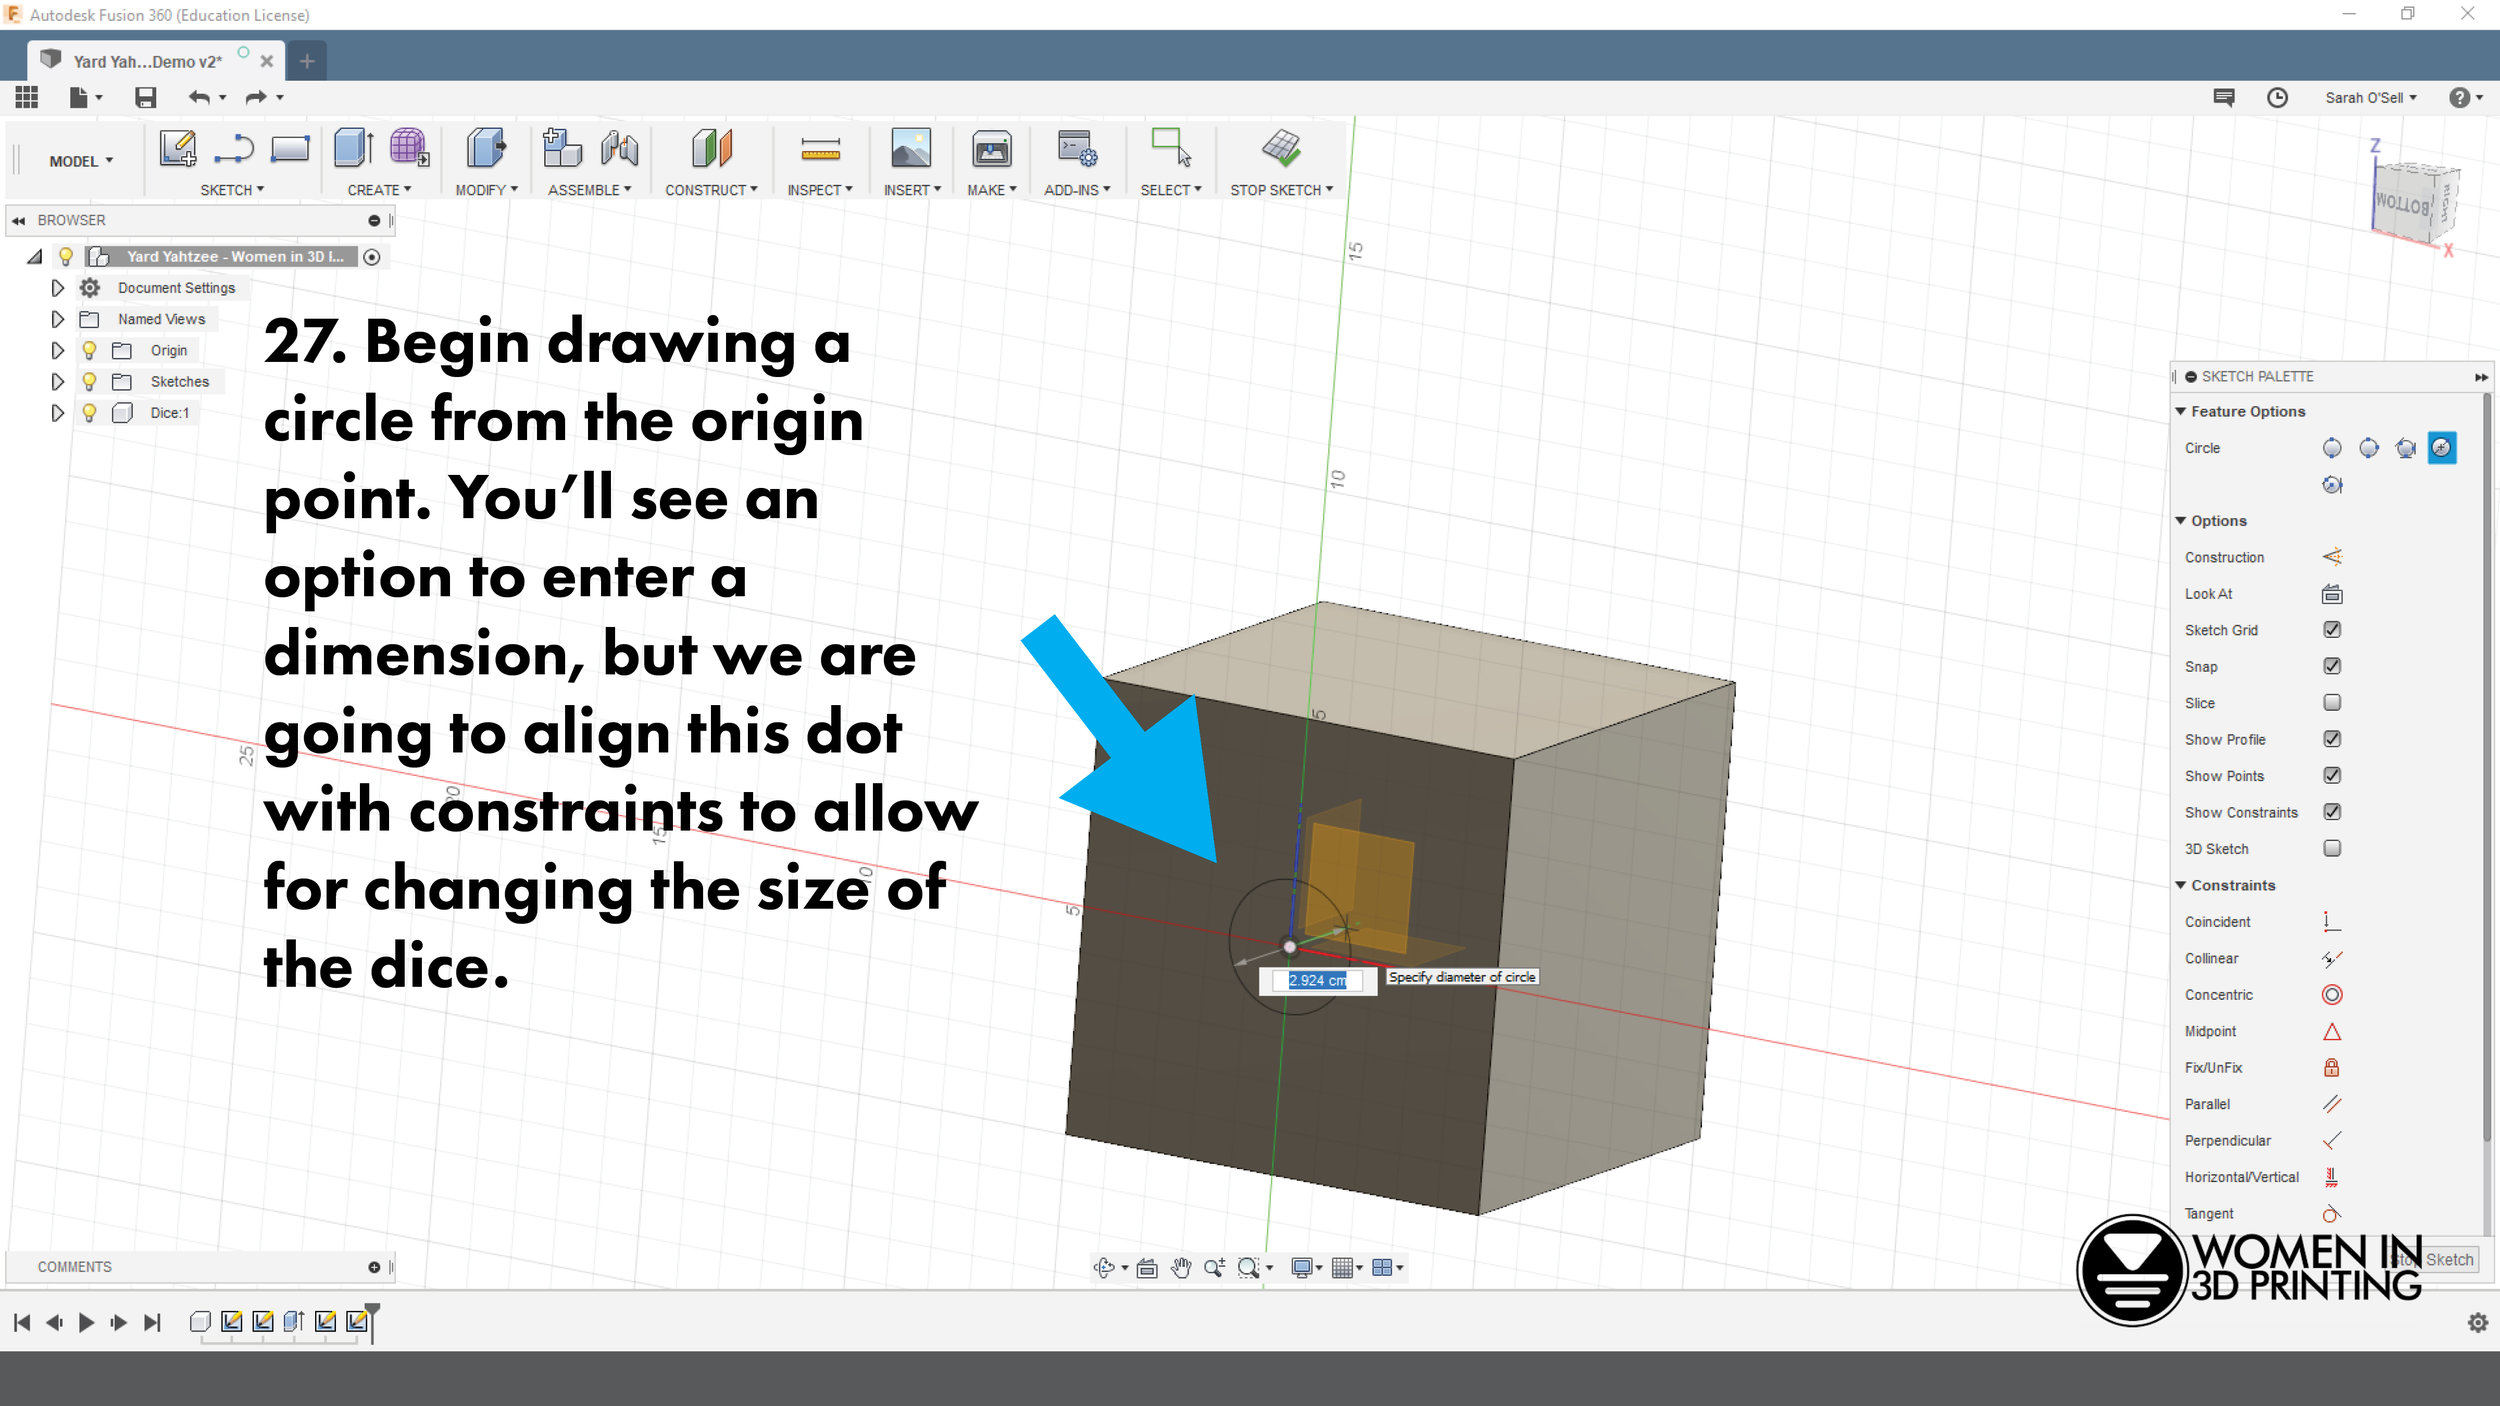Toggle visibility bulb for Origin folder

[x=89, y=350]
